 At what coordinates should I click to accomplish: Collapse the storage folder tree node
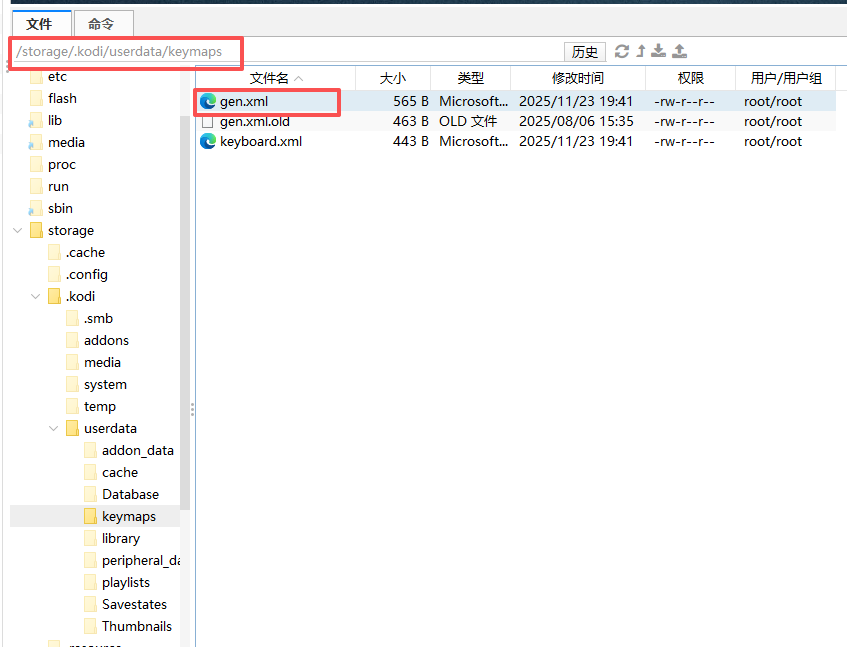[18, 230]
